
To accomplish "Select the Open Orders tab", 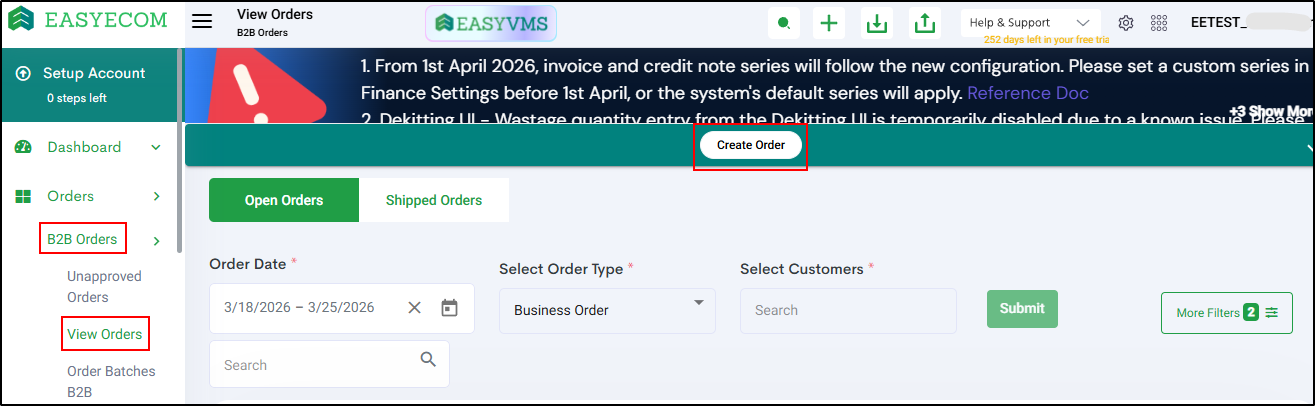I will click(284, 200).
